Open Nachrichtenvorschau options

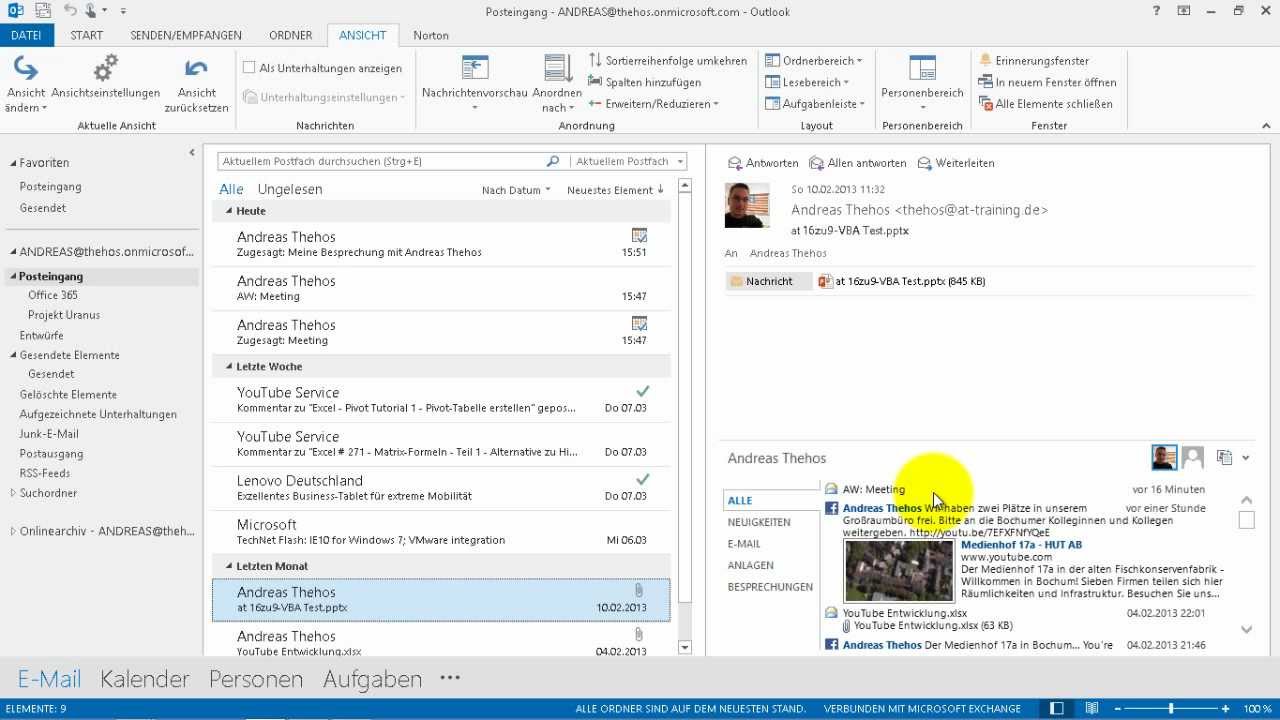[x=474, y=84]
